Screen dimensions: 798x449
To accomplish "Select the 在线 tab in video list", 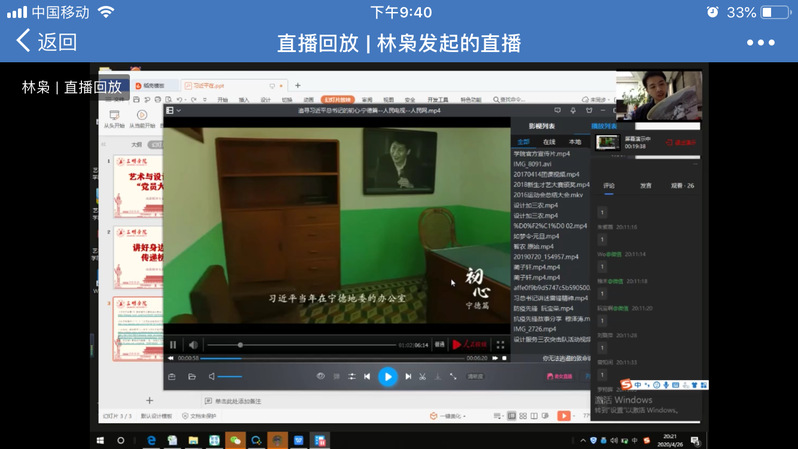I will pyautogui.click(x=549, y=142).
